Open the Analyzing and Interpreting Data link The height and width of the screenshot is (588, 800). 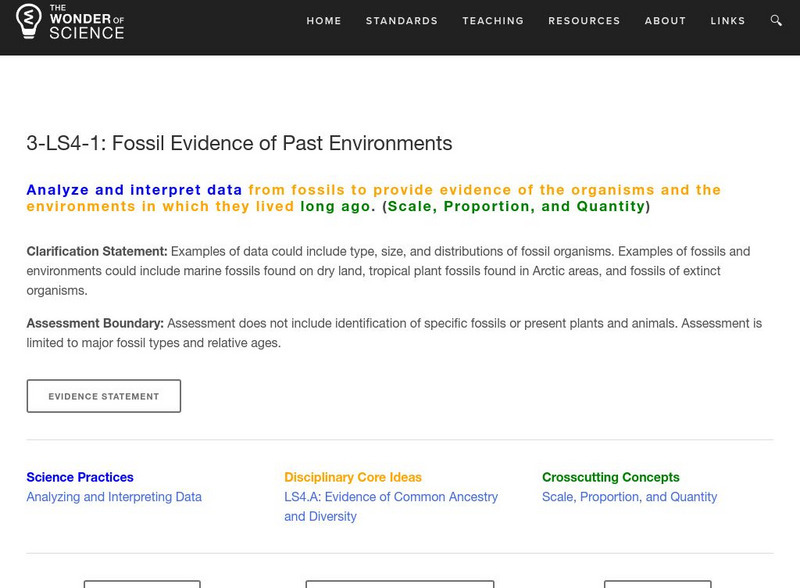112,496
